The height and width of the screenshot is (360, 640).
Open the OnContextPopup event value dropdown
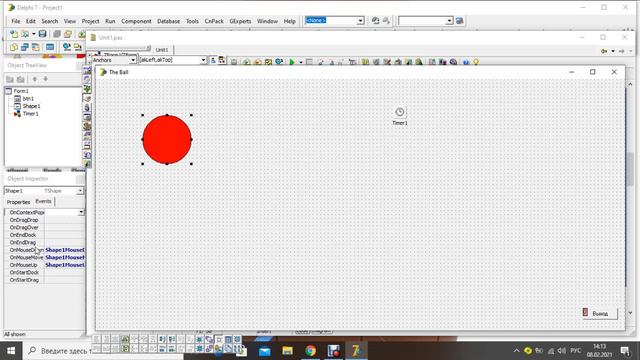point(81,212)
